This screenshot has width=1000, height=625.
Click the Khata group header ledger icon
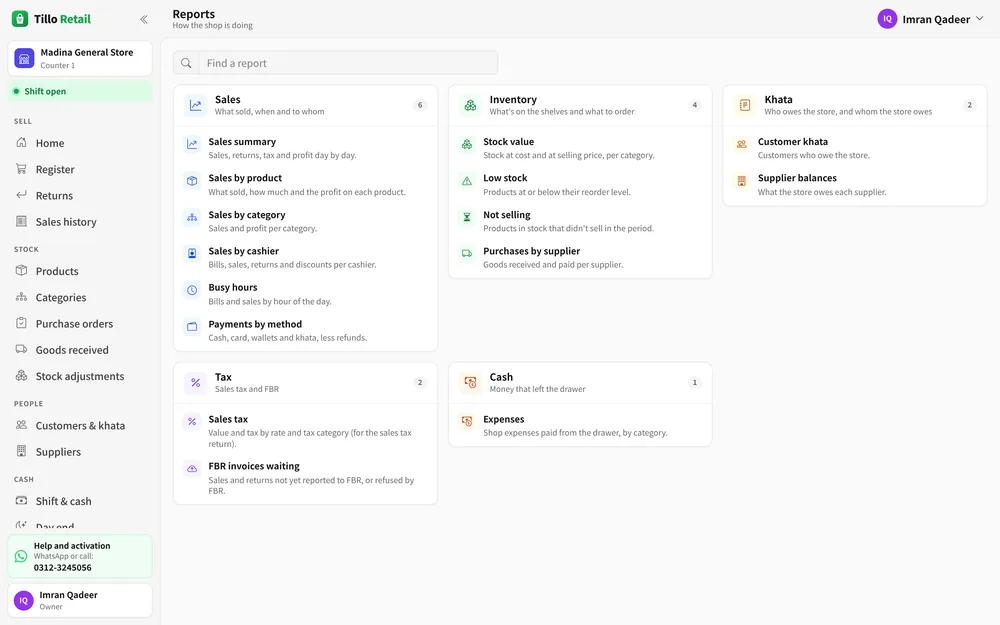(745, 105)
